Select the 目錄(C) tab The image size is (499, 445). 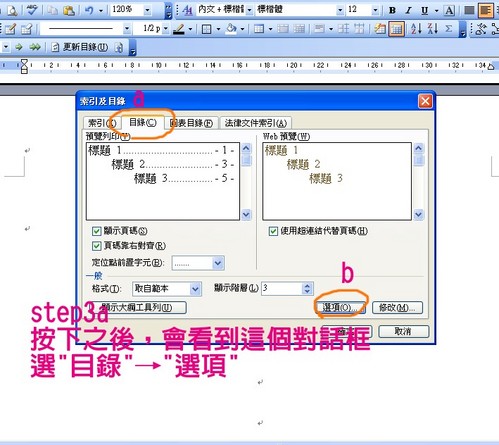tap(143, 122)
